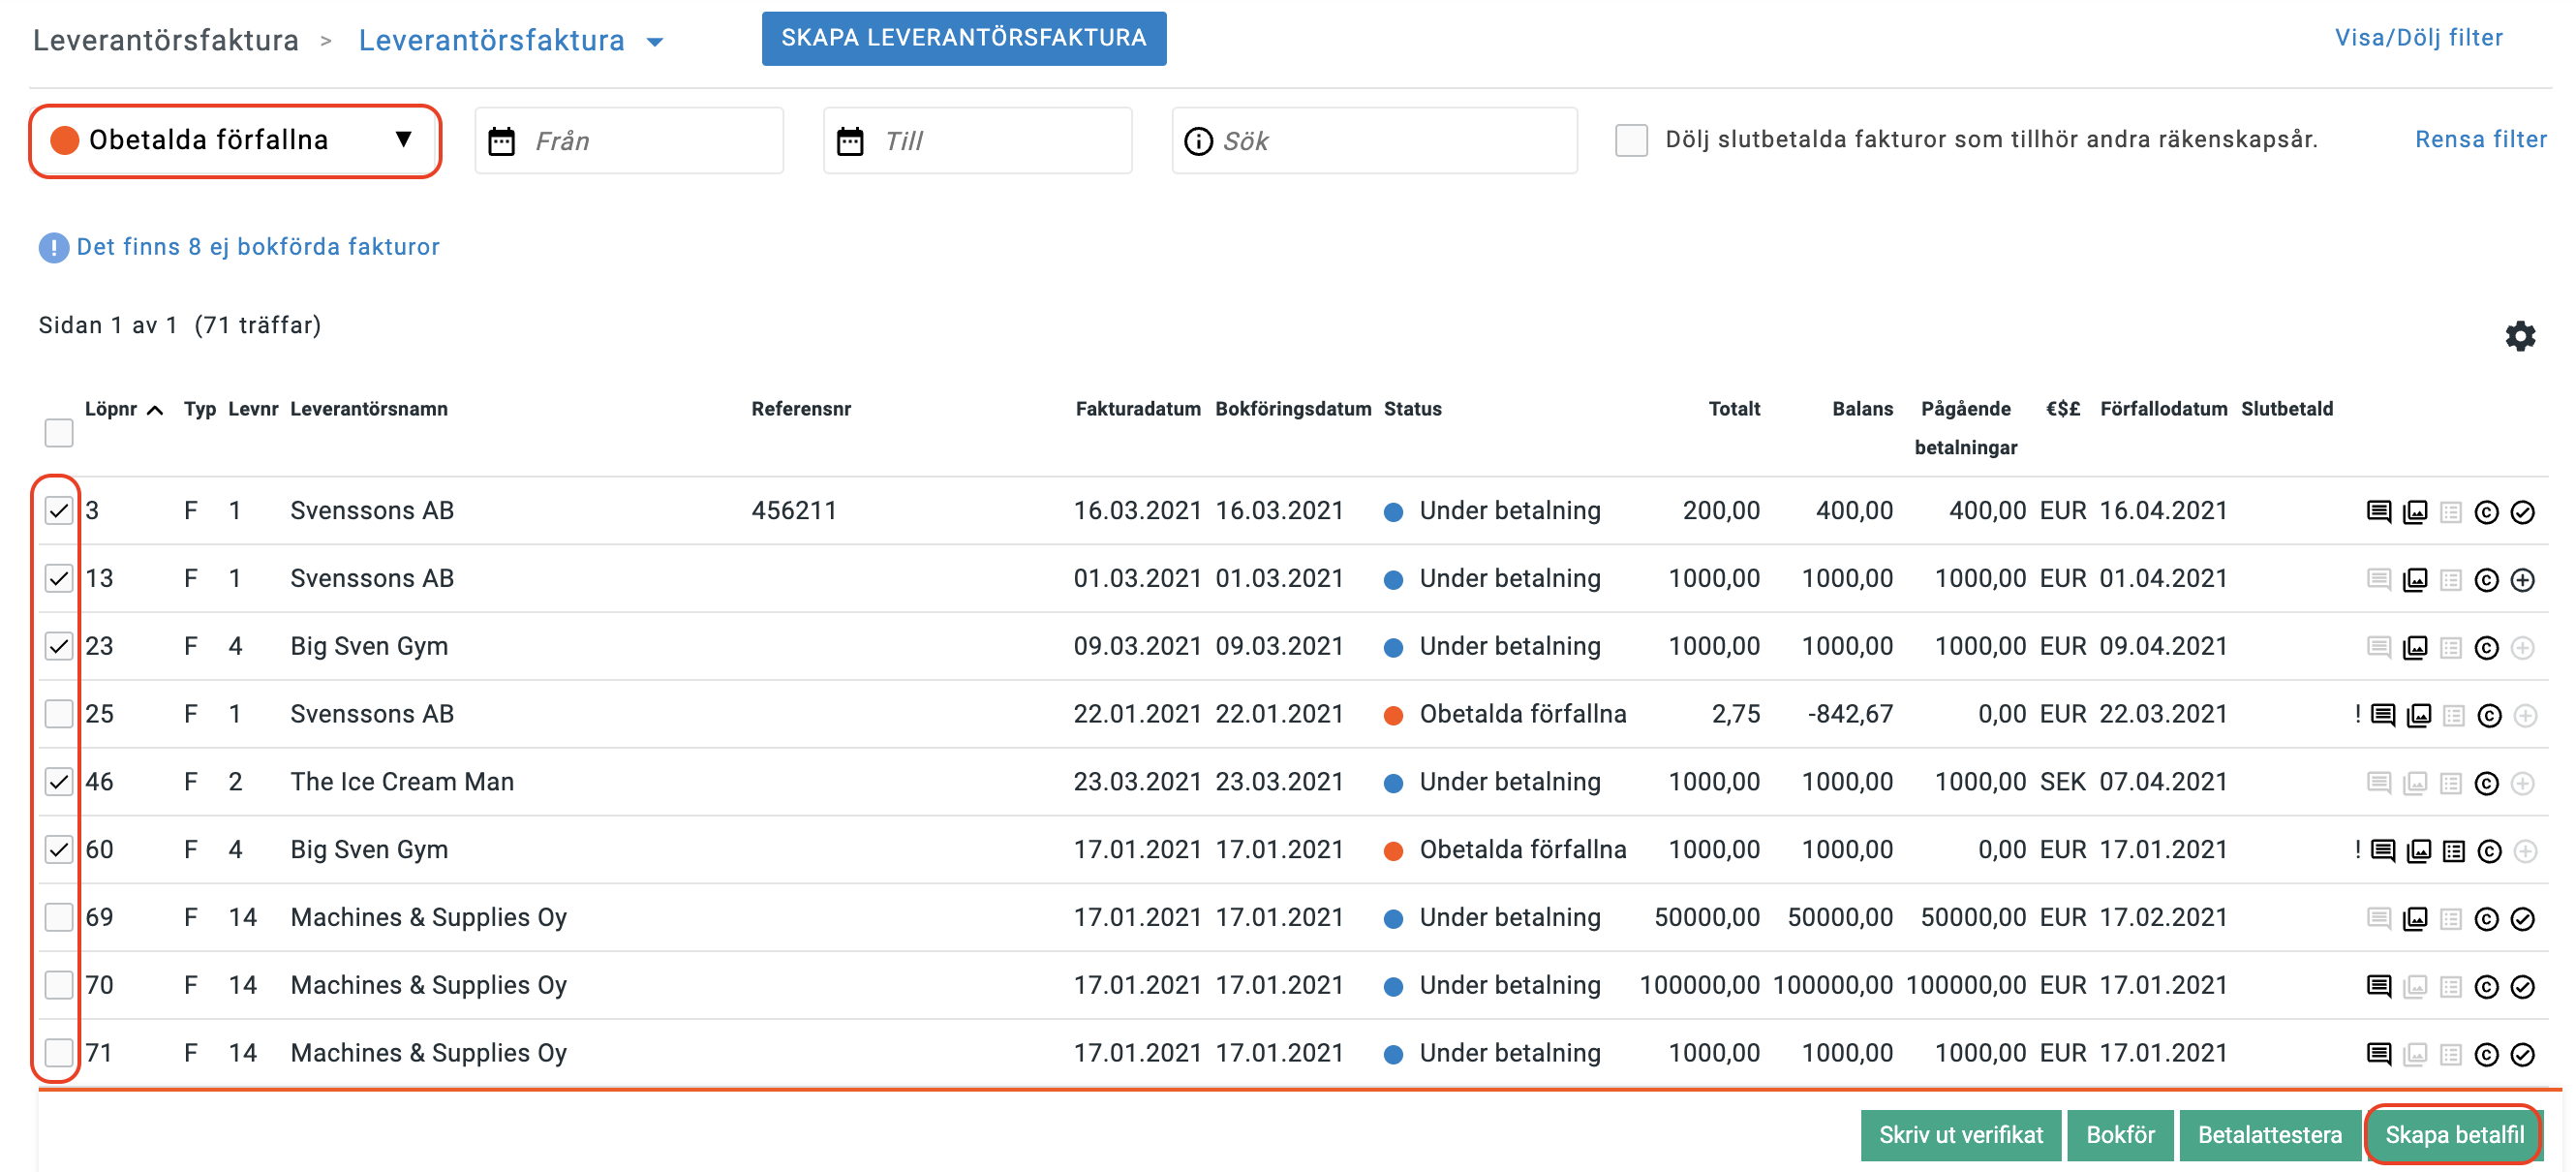
Task: Click checkmark icon for invoice 3
Action: click(2522, 512)
